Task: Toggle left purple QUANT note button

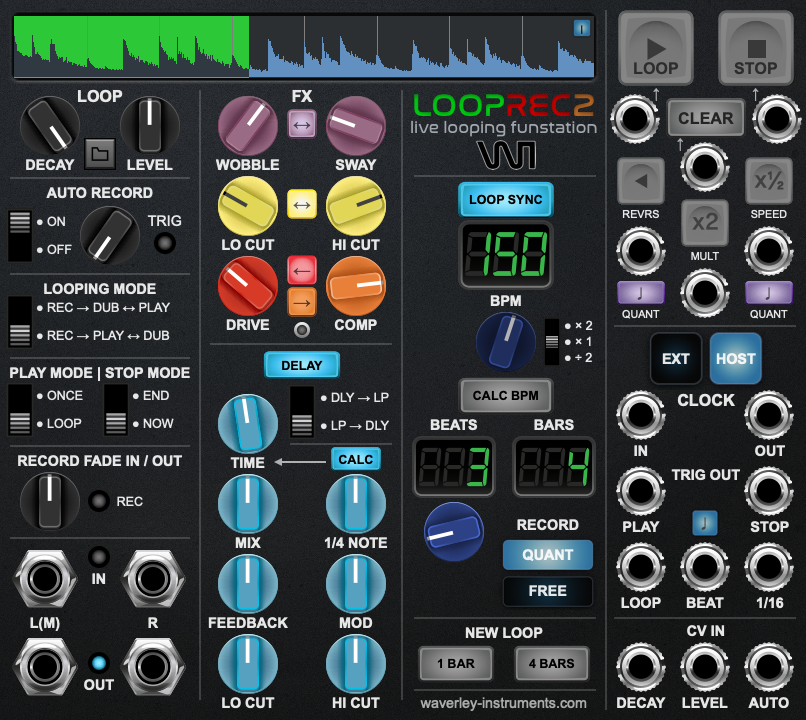Action: tap(640, 293)
